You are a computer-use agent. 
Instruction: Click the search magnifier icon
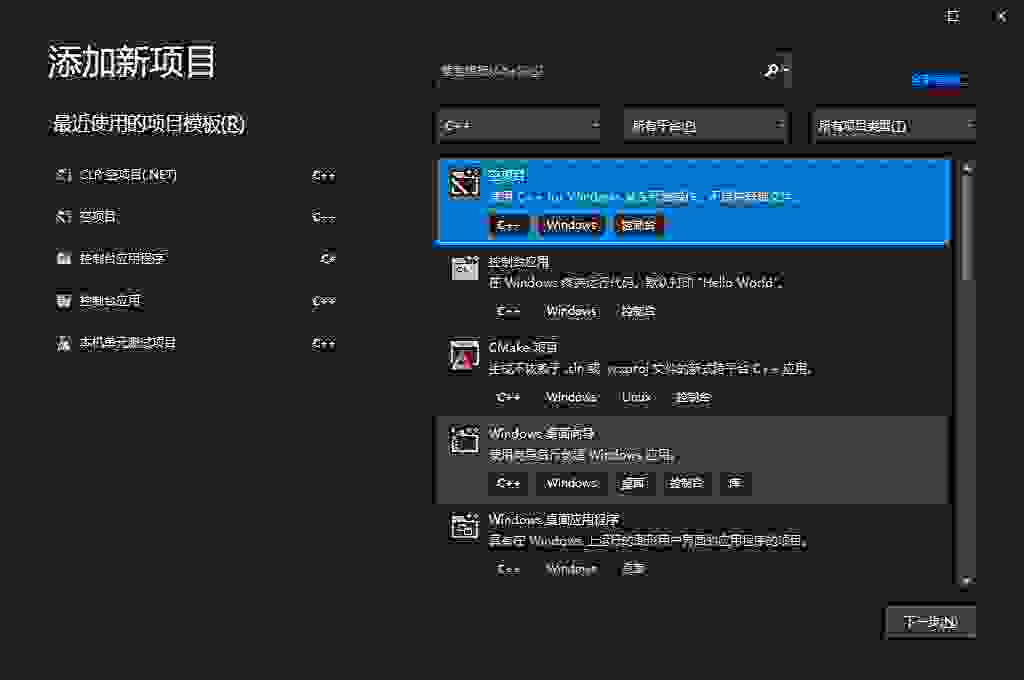coord(771,71)
